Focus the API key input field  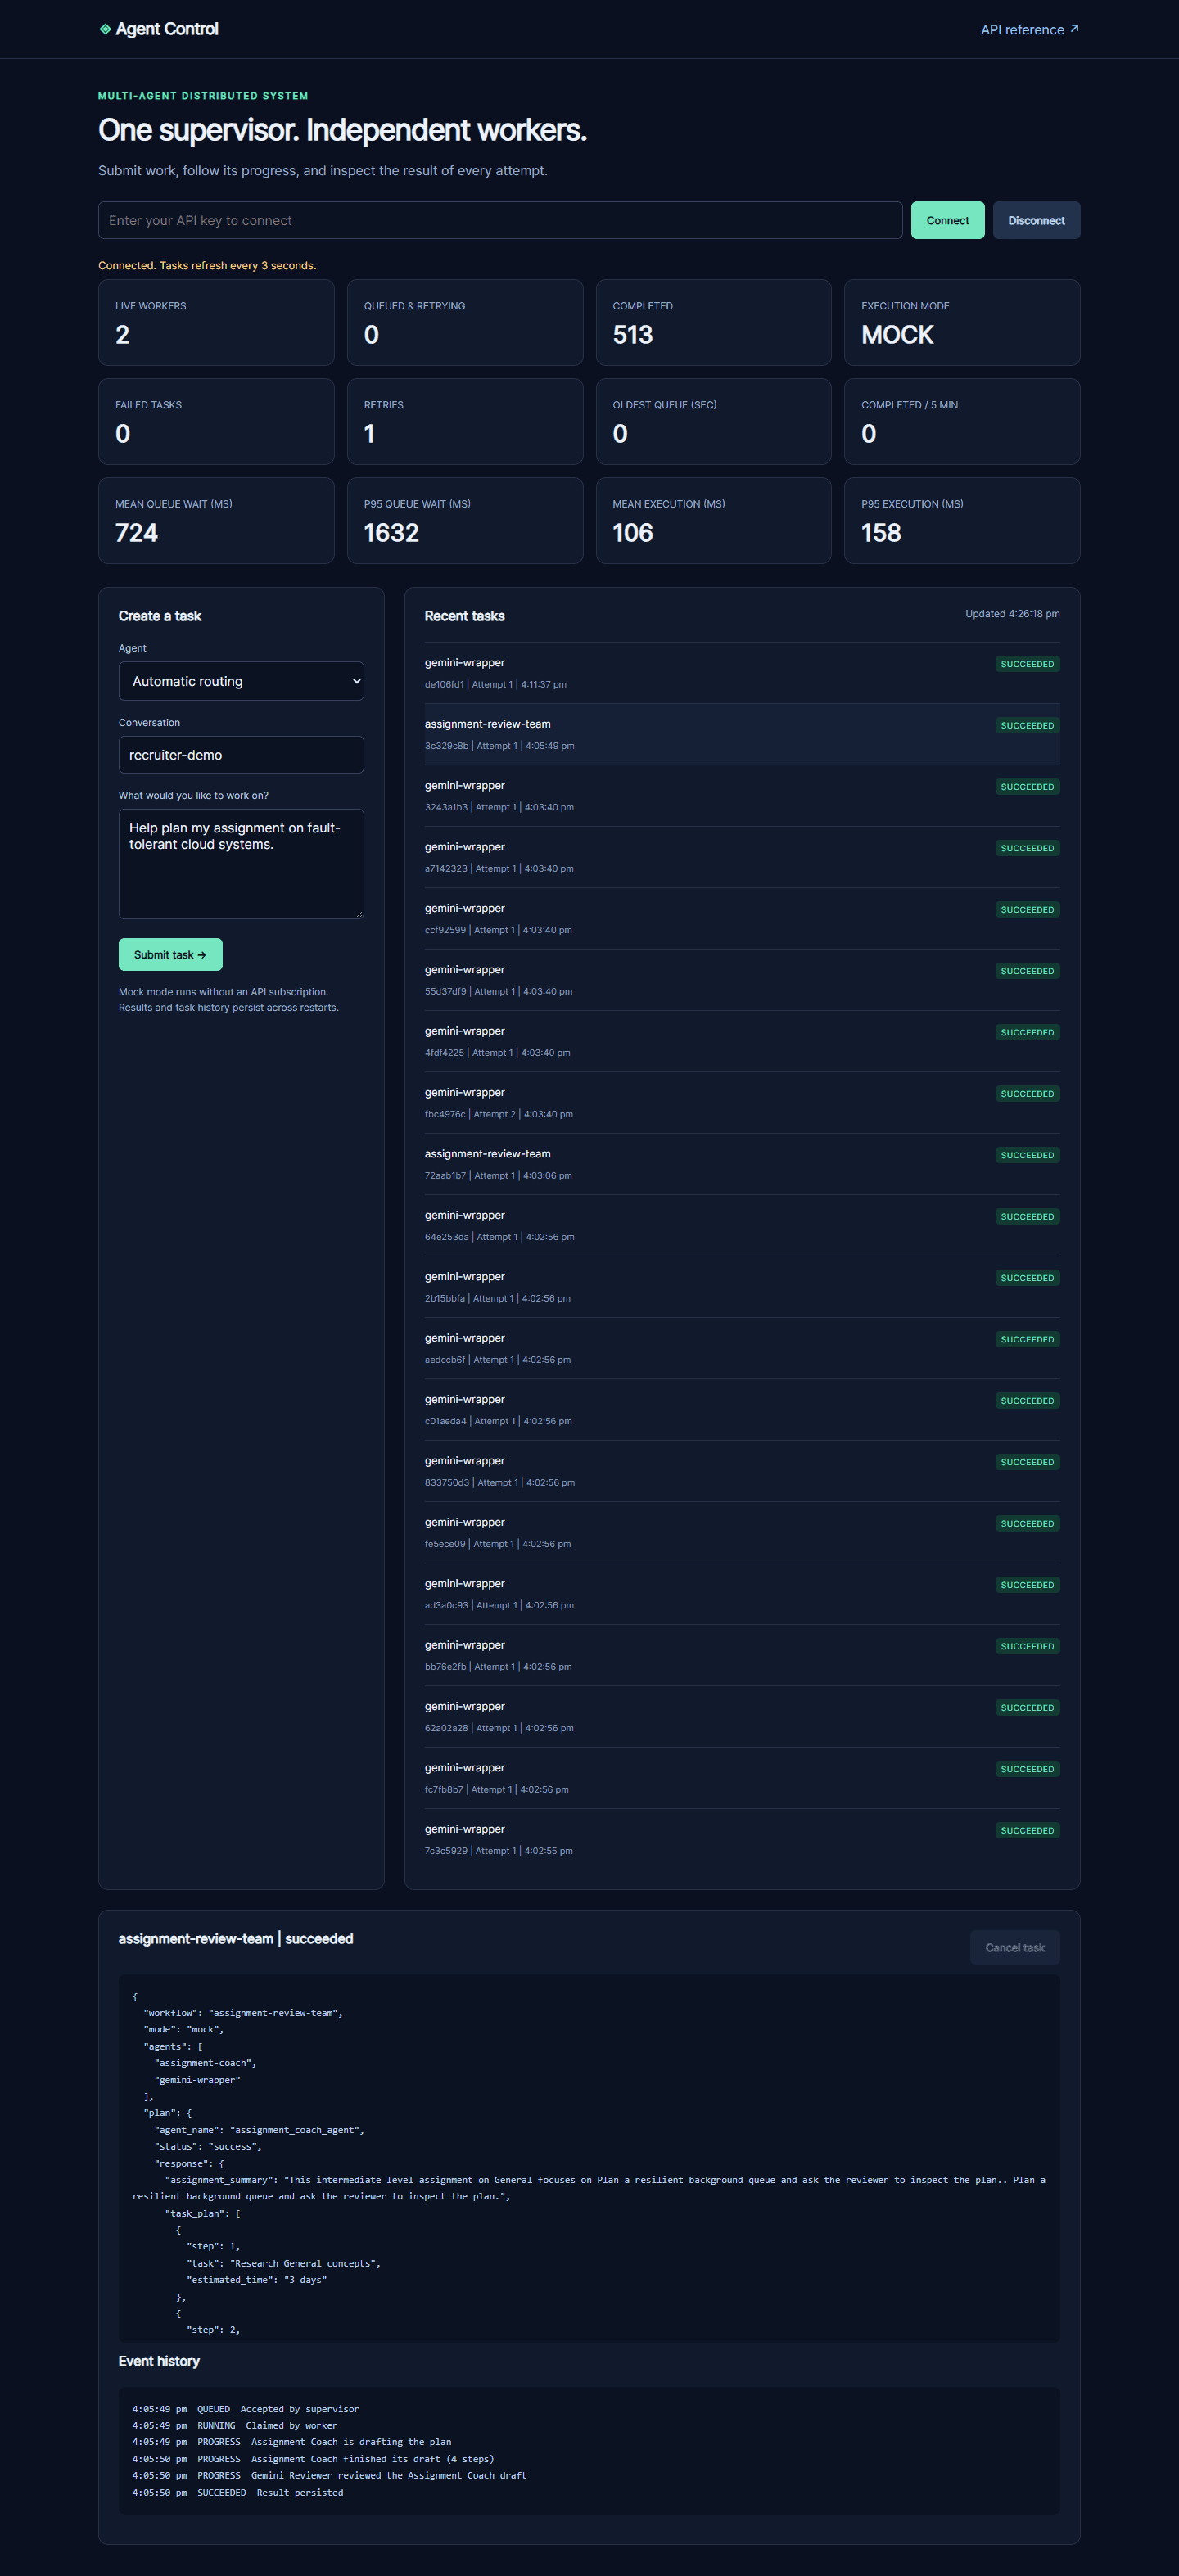click(500, 220)
